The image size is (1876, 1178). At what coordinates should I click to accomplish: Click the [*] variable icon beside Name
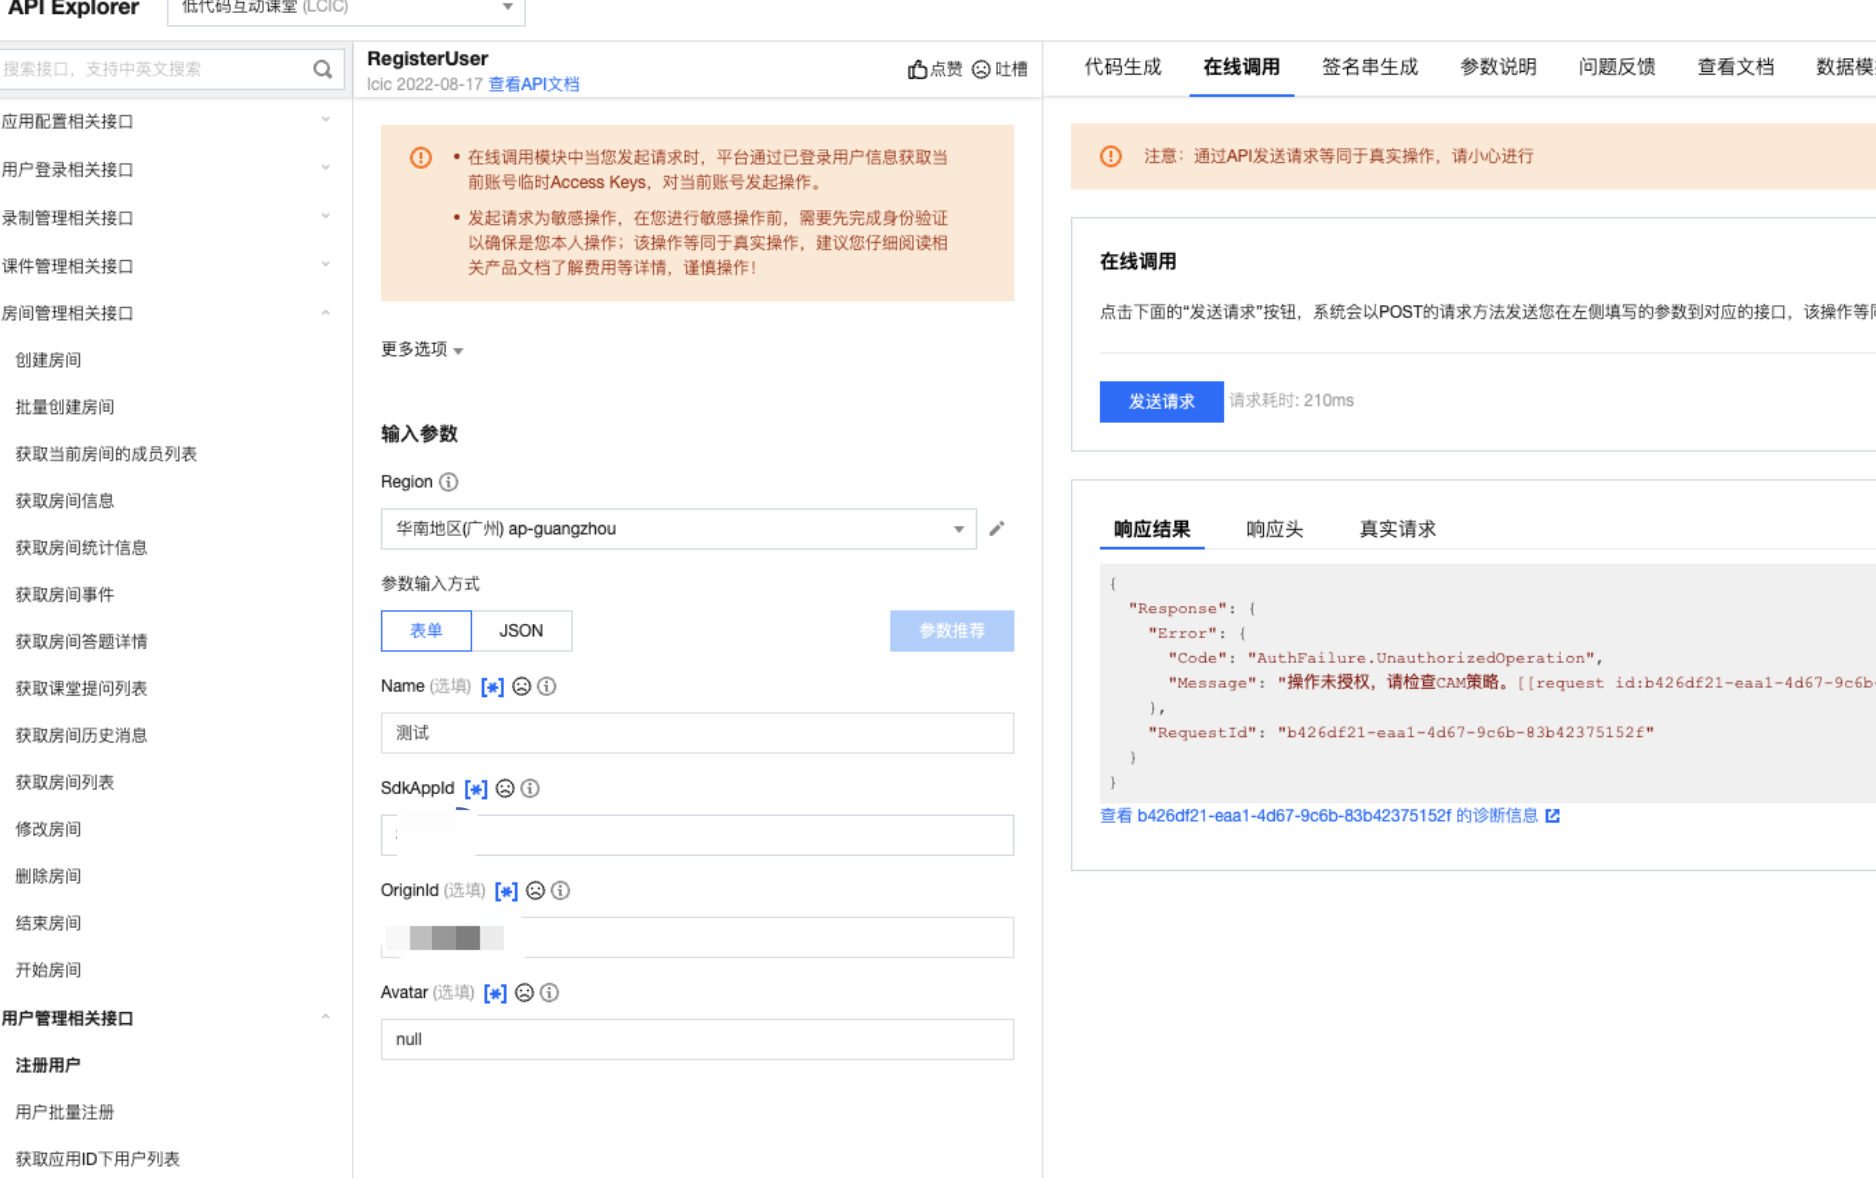click(x=492, y=687)
